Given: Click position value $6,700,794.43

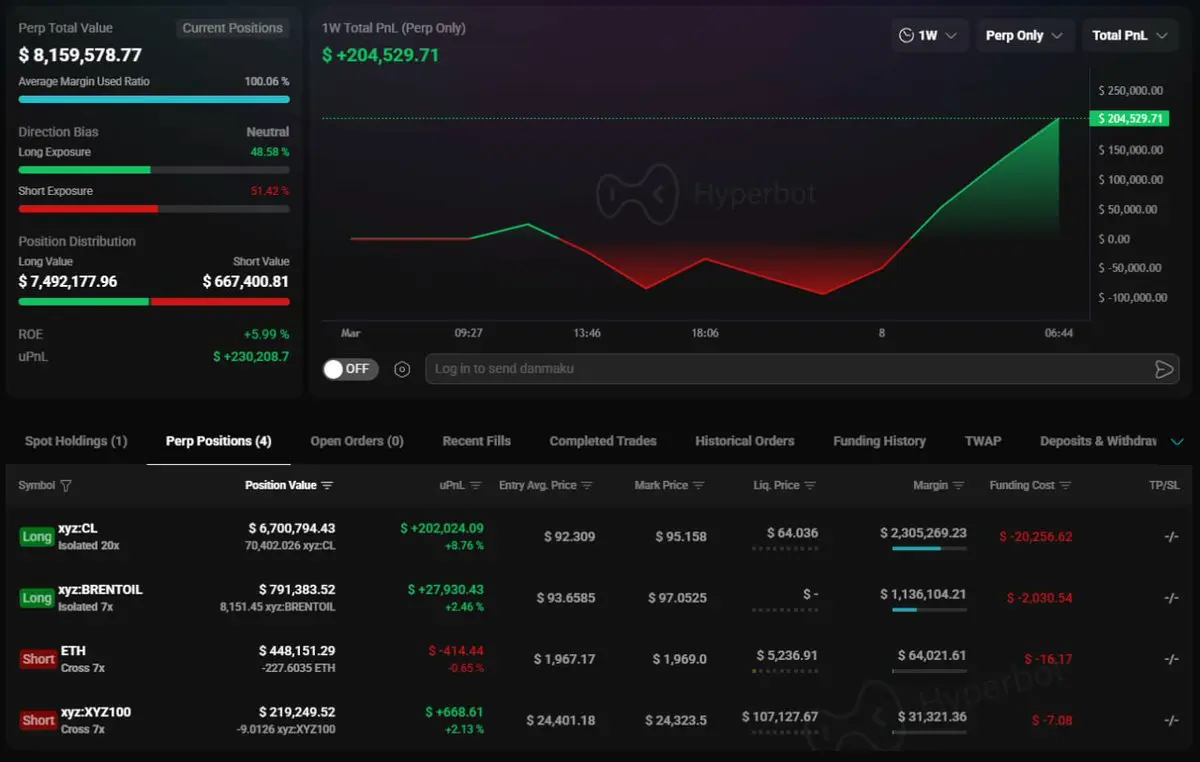Looking at the screenshot, I should point(292,528).
